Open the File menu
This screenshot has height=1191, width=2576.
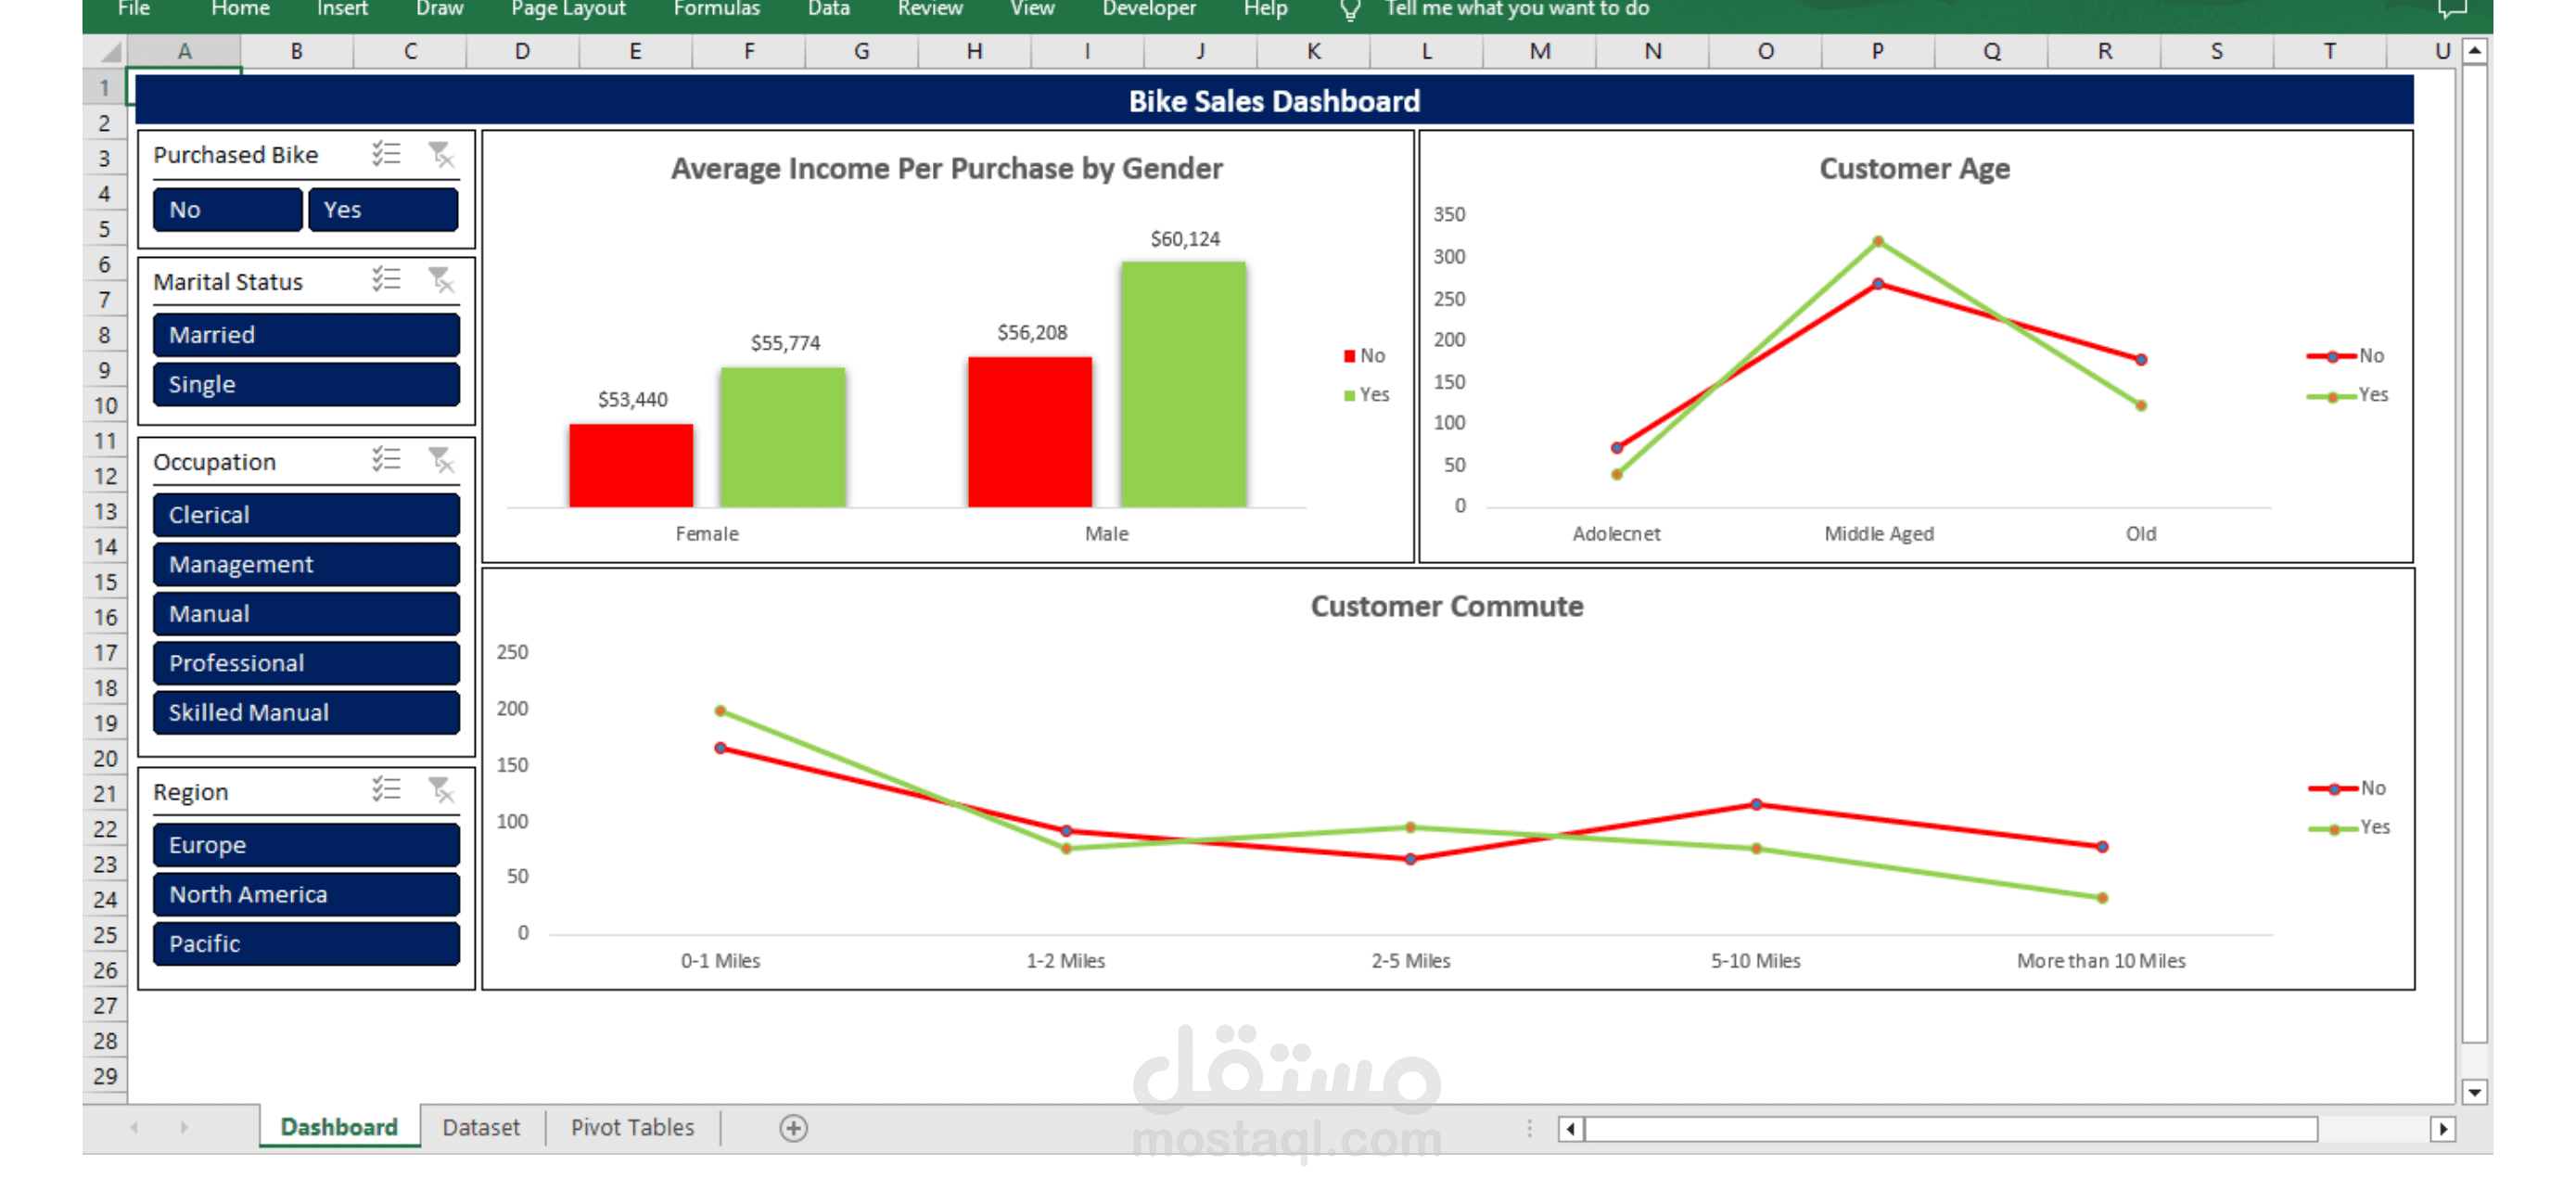(134, 9)
